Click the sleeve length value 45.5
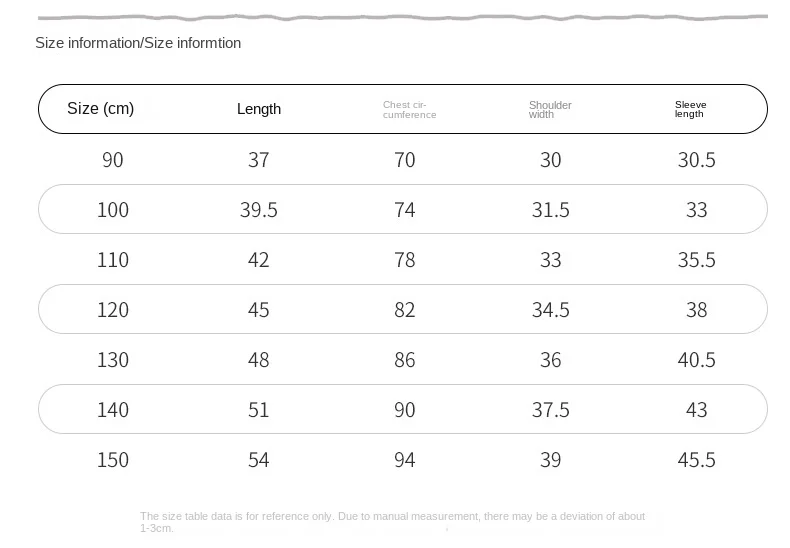Viewport: 790px width, 548px height. point(696,460)
